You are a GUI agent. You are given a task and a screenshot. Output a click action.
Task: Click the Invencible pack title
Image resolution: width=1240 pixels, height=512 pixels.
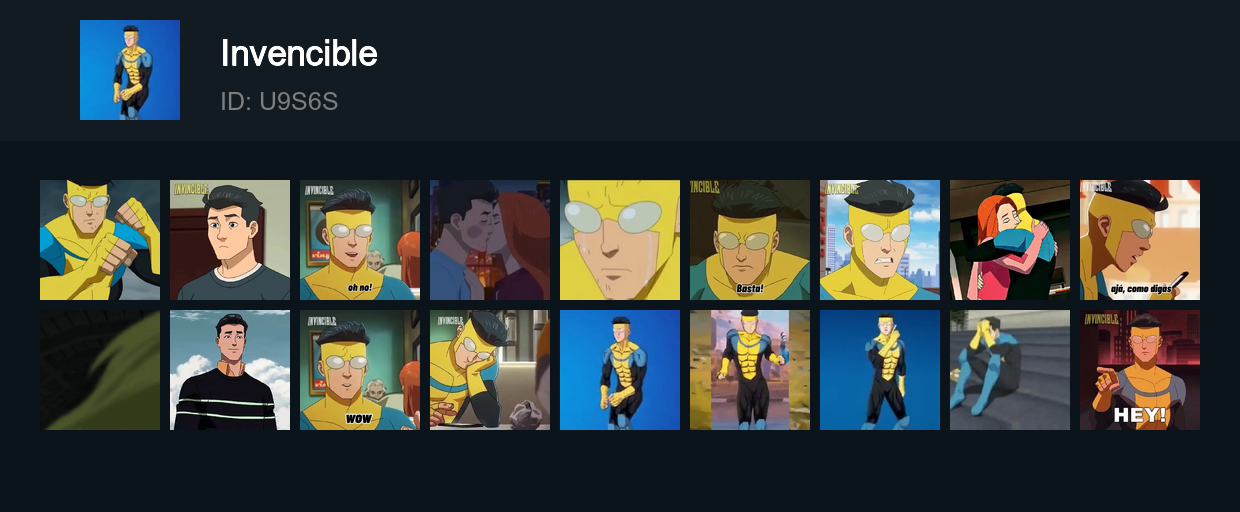(x=299, y=53)
